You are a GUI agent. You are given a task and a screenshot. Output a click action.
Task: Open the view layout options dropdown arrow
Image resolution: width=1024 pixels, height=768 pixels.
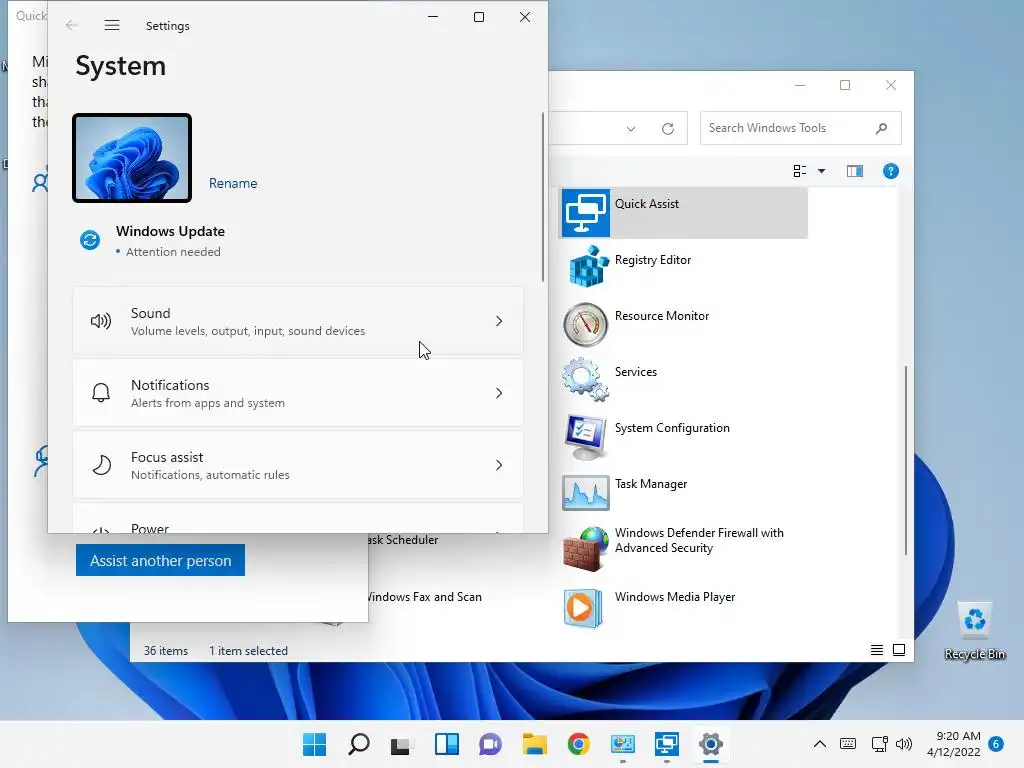[822, 171]
